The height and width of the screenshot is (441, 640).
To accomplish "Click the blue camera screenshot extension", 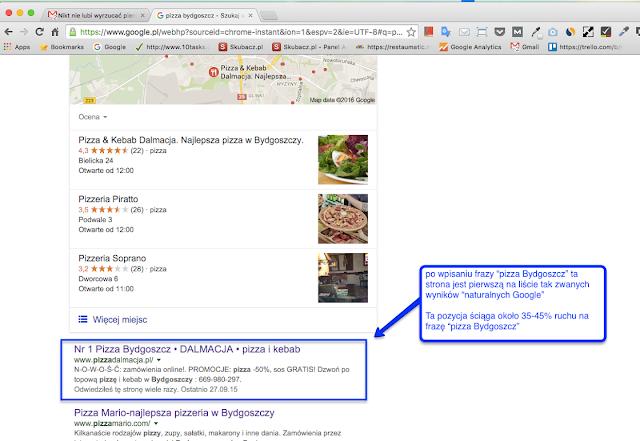I will [553, 32].
